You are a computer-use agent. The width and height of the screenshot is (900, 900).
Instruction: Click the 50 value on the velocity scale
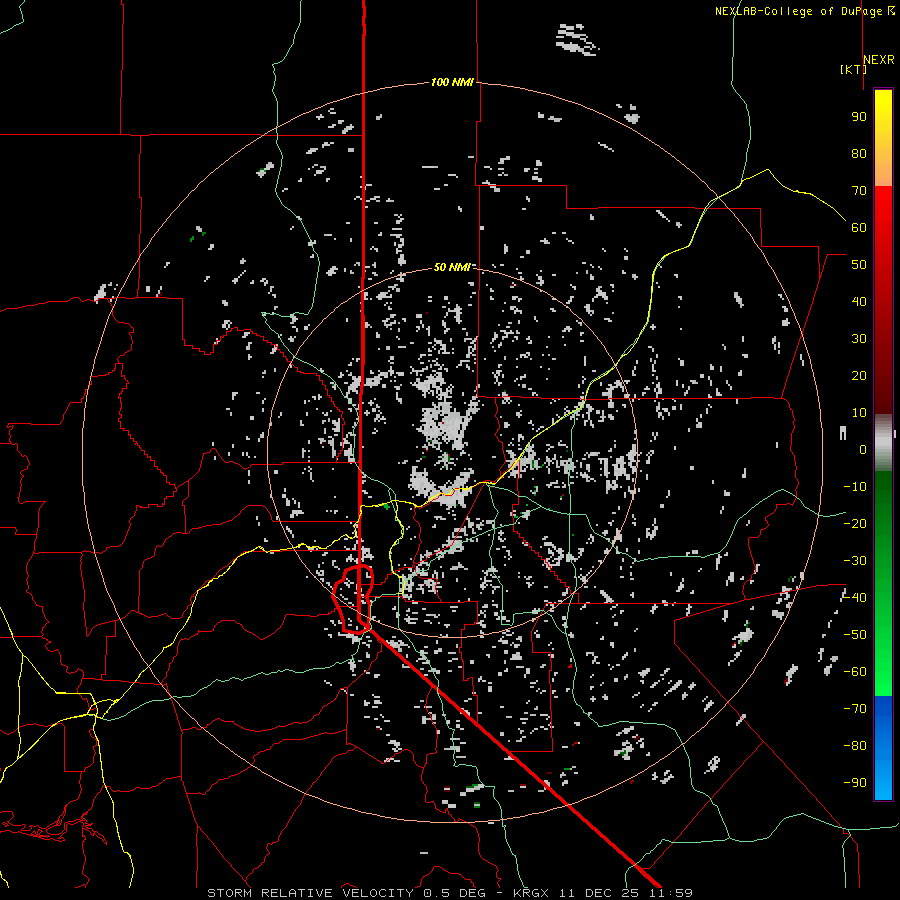tap(859, 265)
